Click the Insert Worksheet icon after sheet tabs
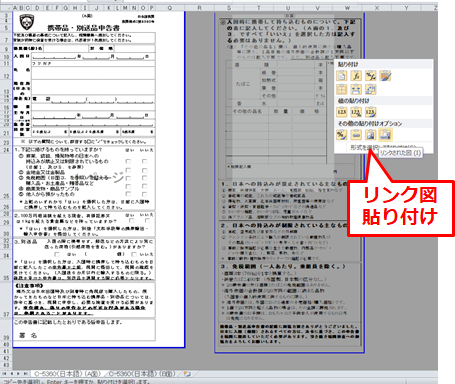 click(187, 374)
